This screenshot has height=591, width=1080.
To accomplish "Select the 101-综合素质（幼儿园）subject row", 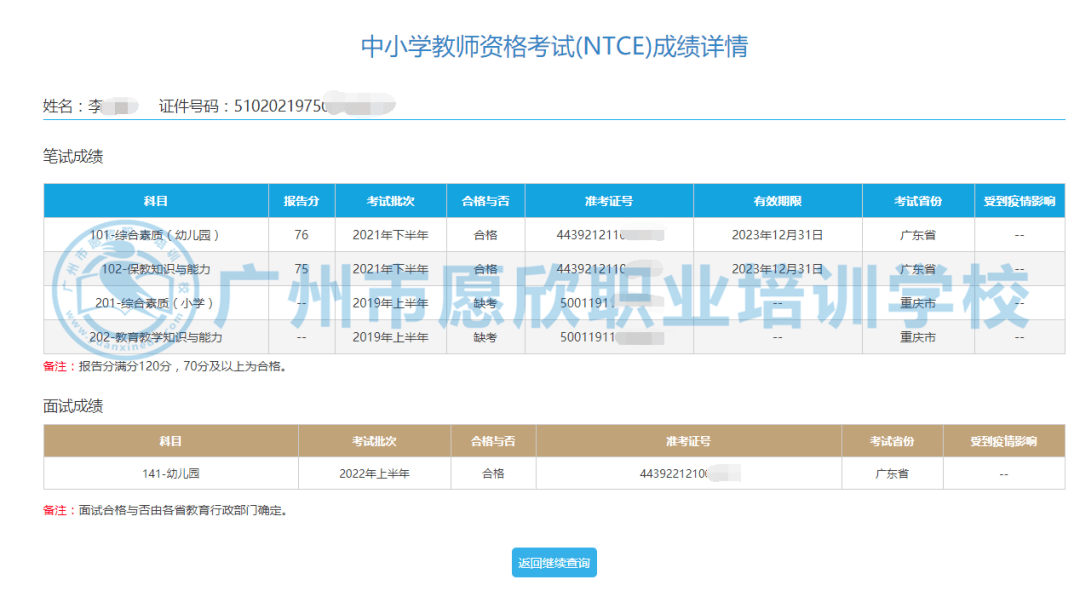I will 154,234.
